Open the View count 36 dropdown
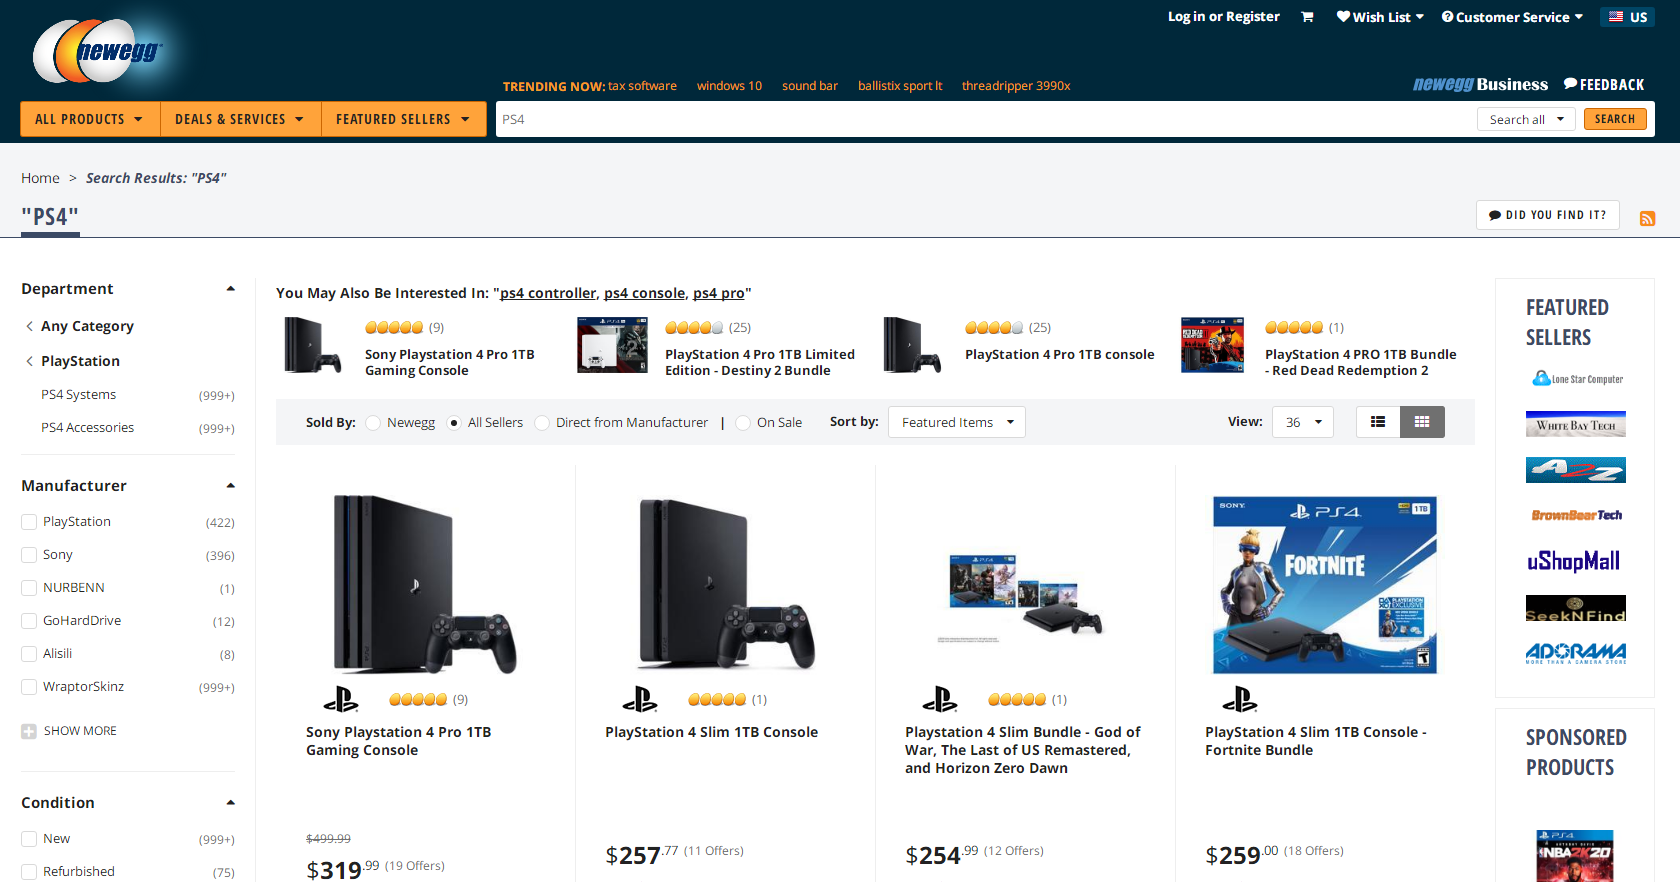 tap(1303, 422)
